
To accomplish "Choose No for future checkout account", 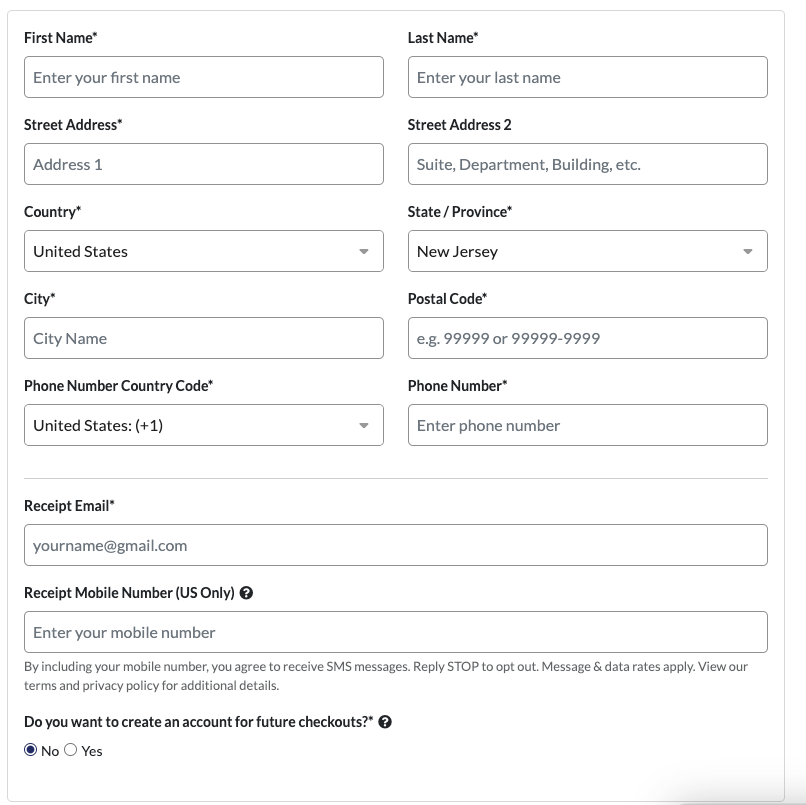I will pyautogui.click(x=30, y=749).
